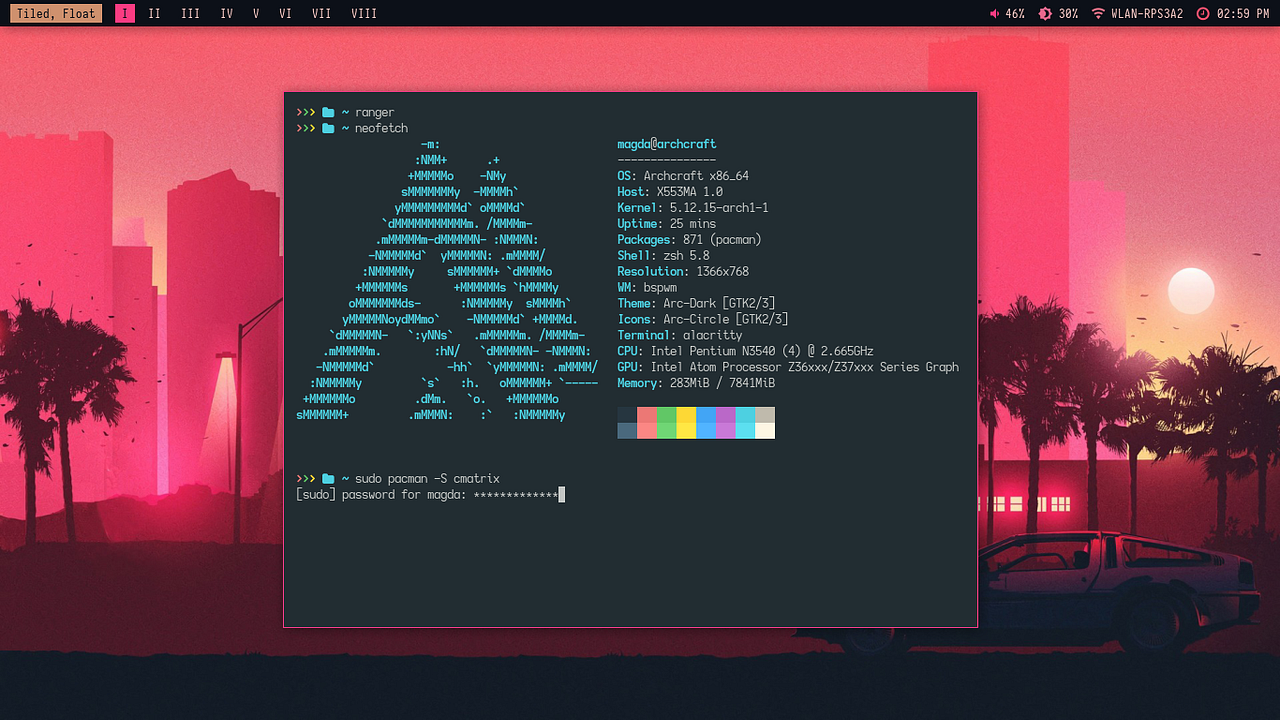Click the 'Kernel: 5.12.15-arch1-1' line
The width and height of the screenshot is (1280, 720).
pos(693,208)
